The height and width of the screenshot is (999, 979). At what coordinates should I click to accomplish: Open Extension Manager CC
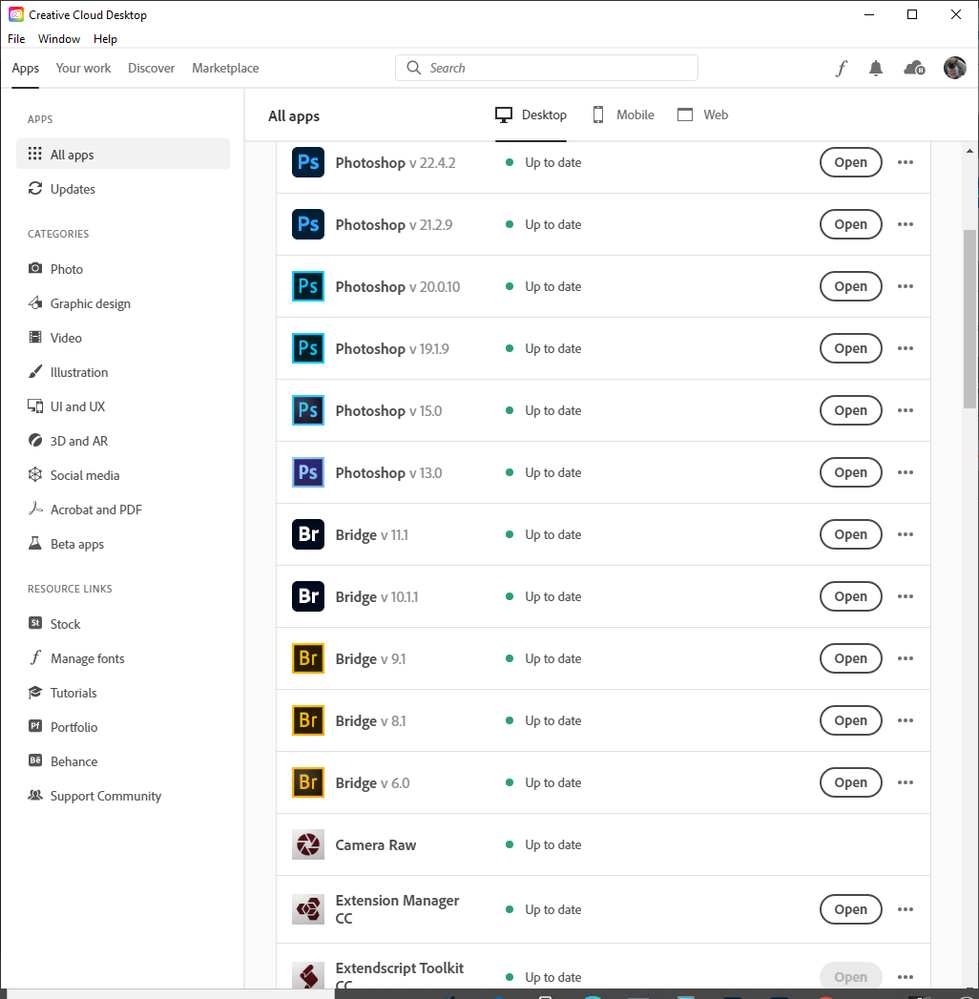(x=850, y=909)
